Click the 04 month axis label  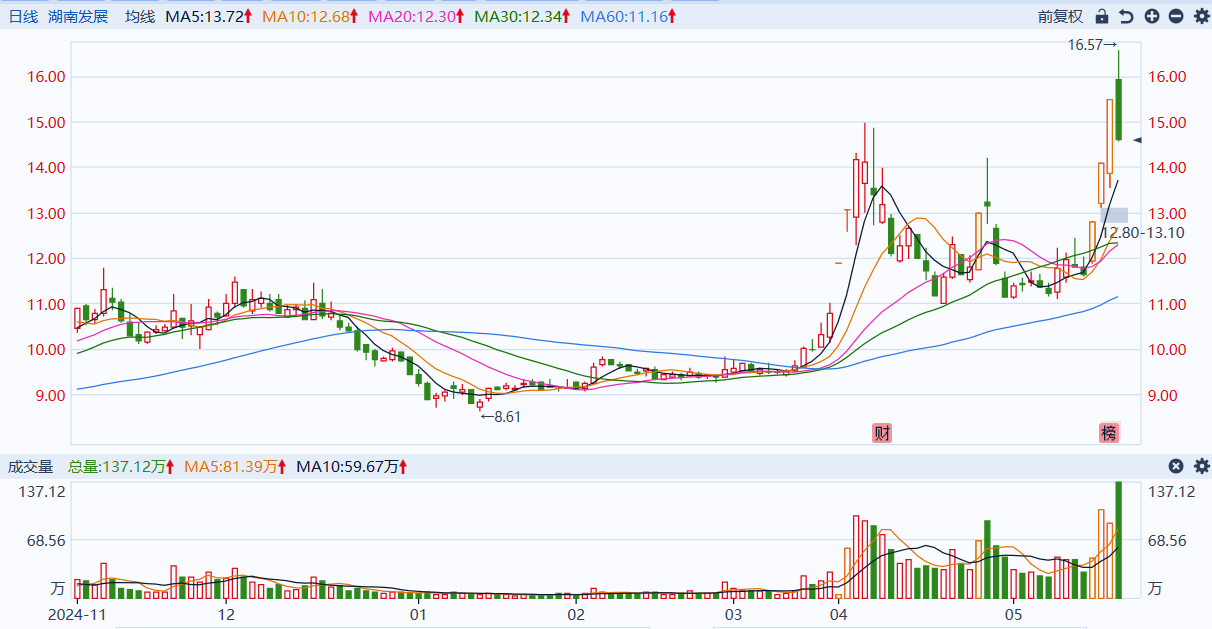click(838, 613)
